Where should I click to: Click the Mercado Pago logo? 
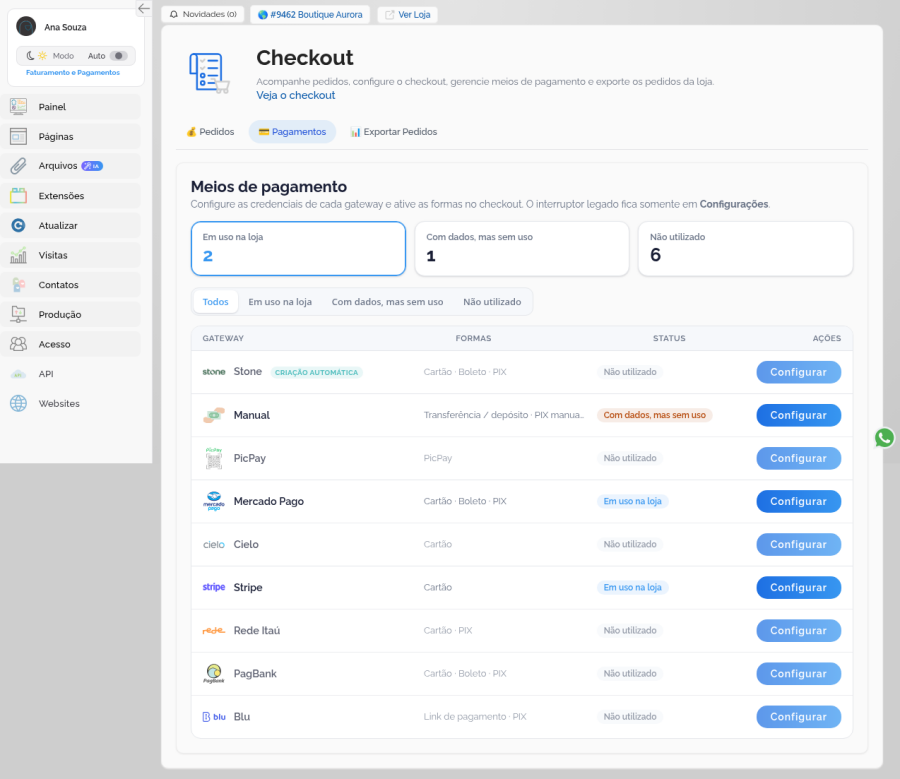(x=214, y=501)
